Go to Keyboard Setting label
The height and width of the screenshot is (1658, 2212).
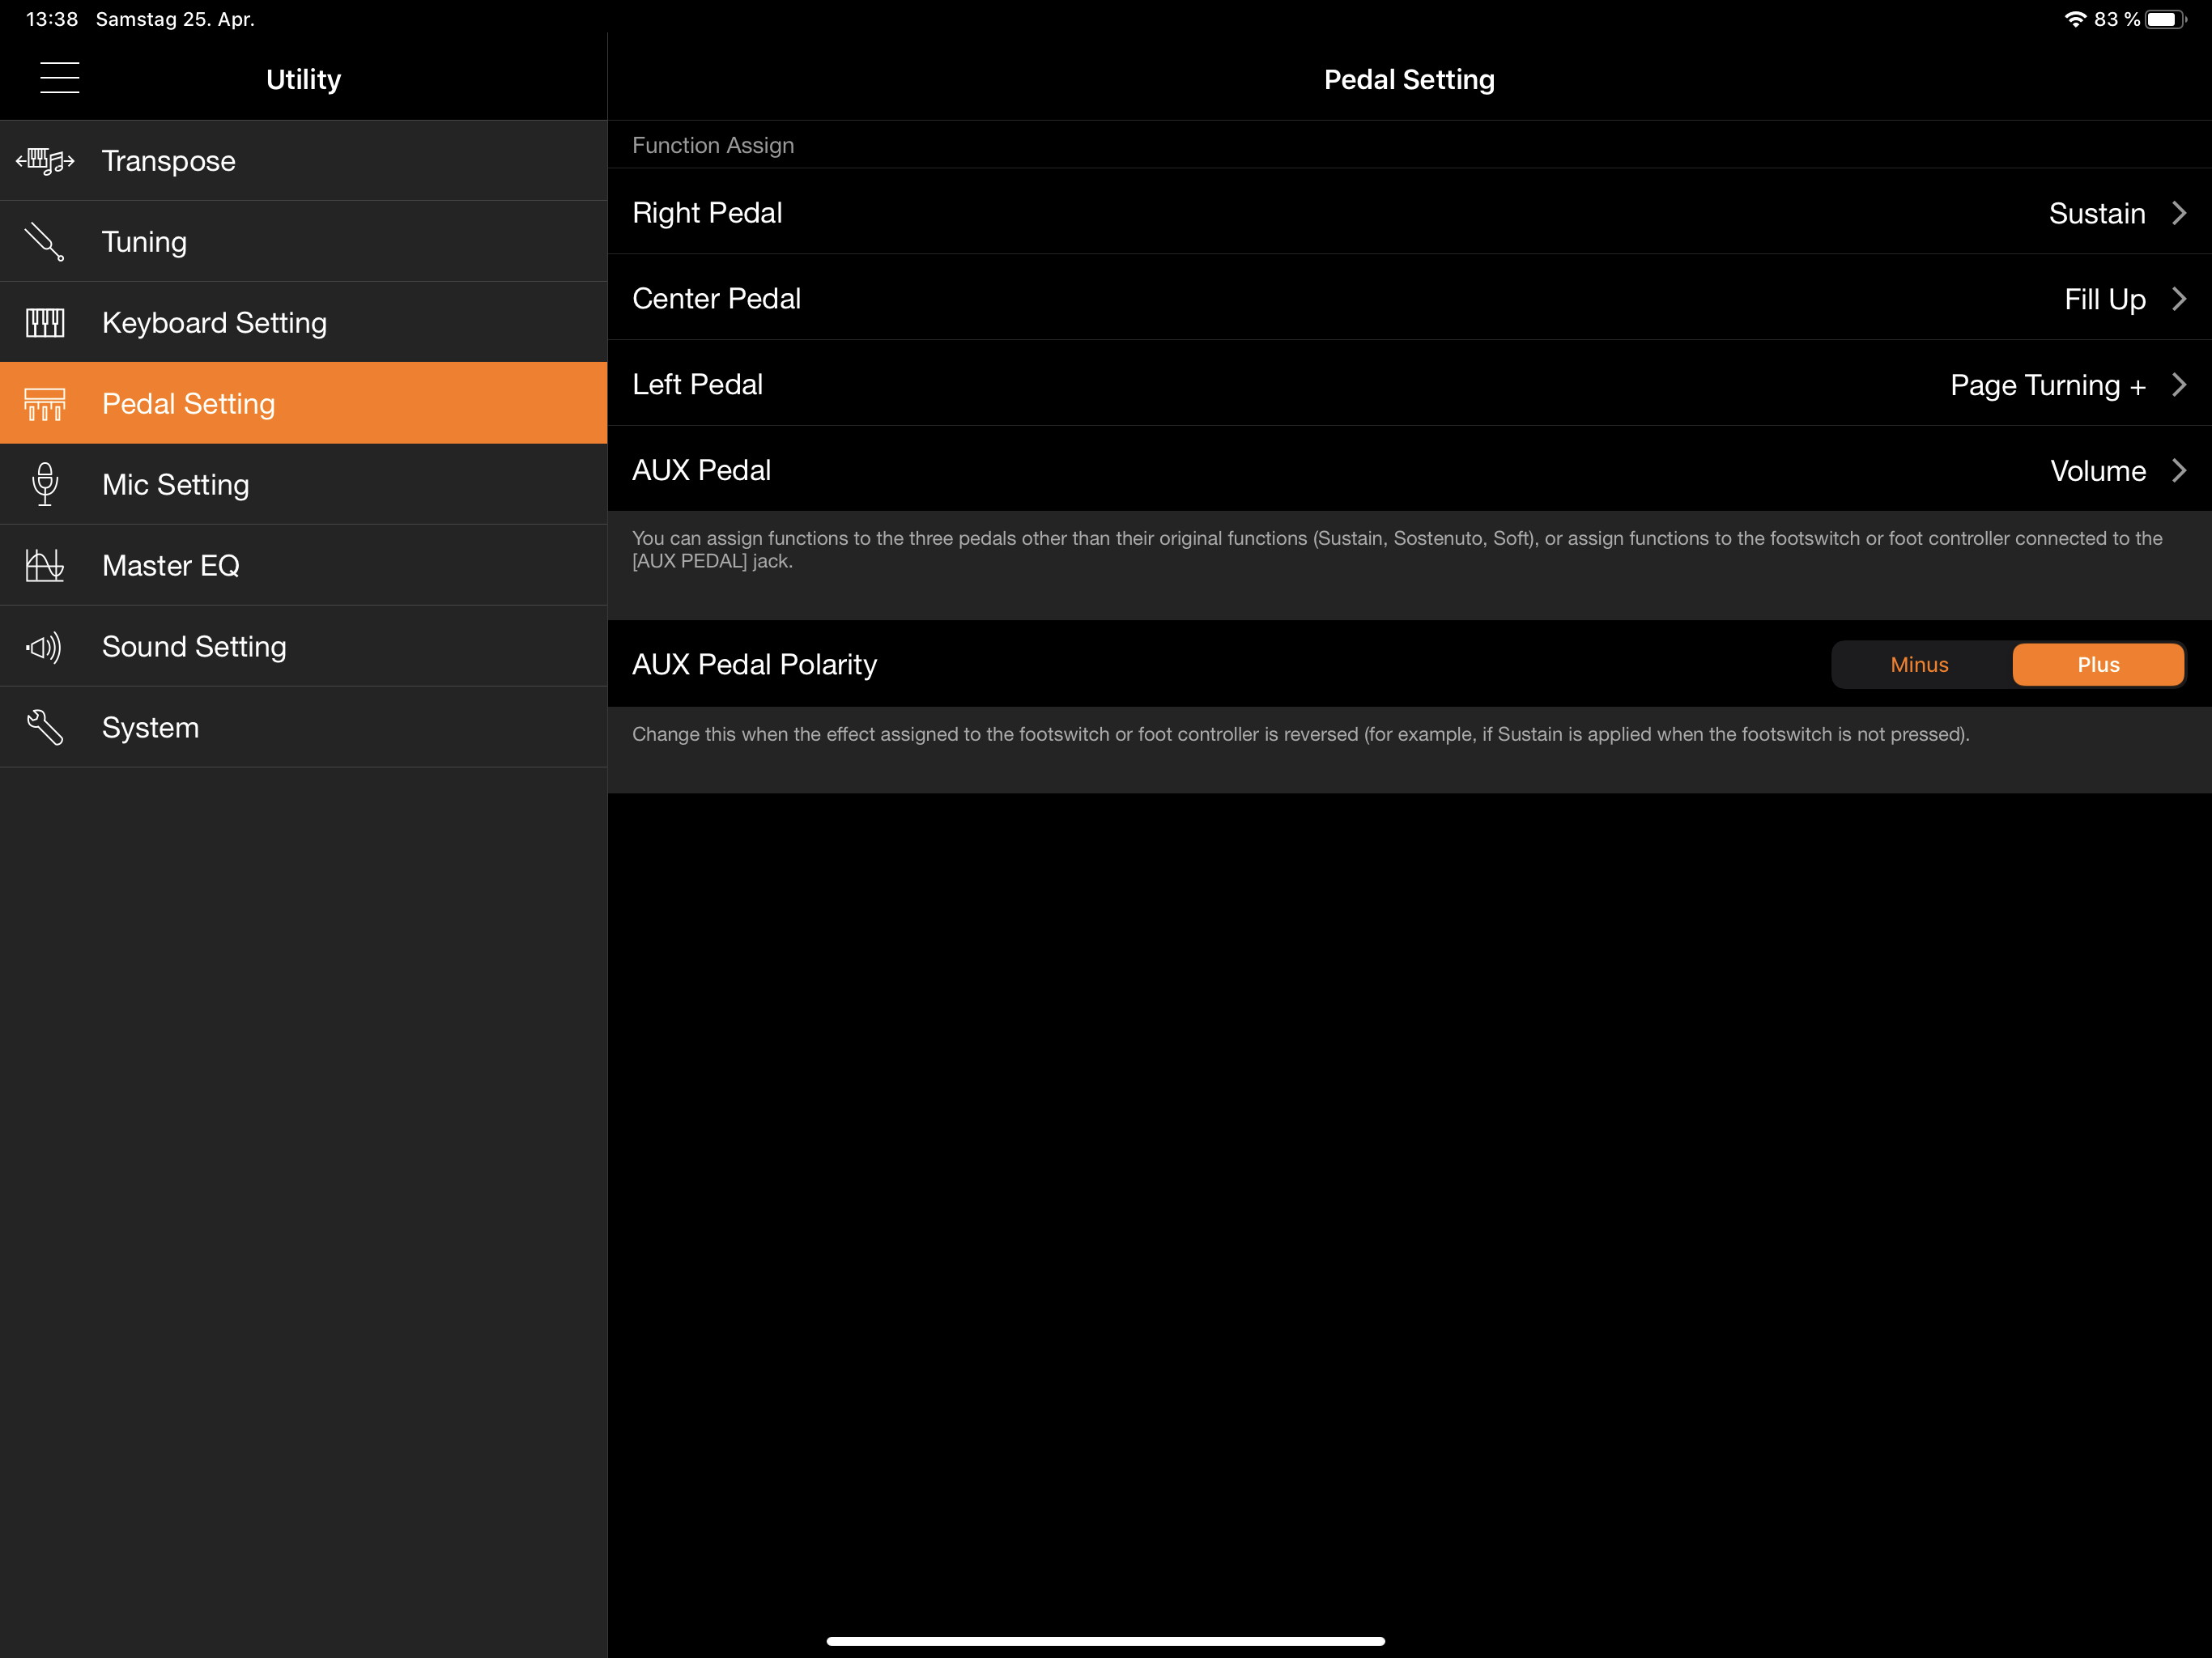214,323
